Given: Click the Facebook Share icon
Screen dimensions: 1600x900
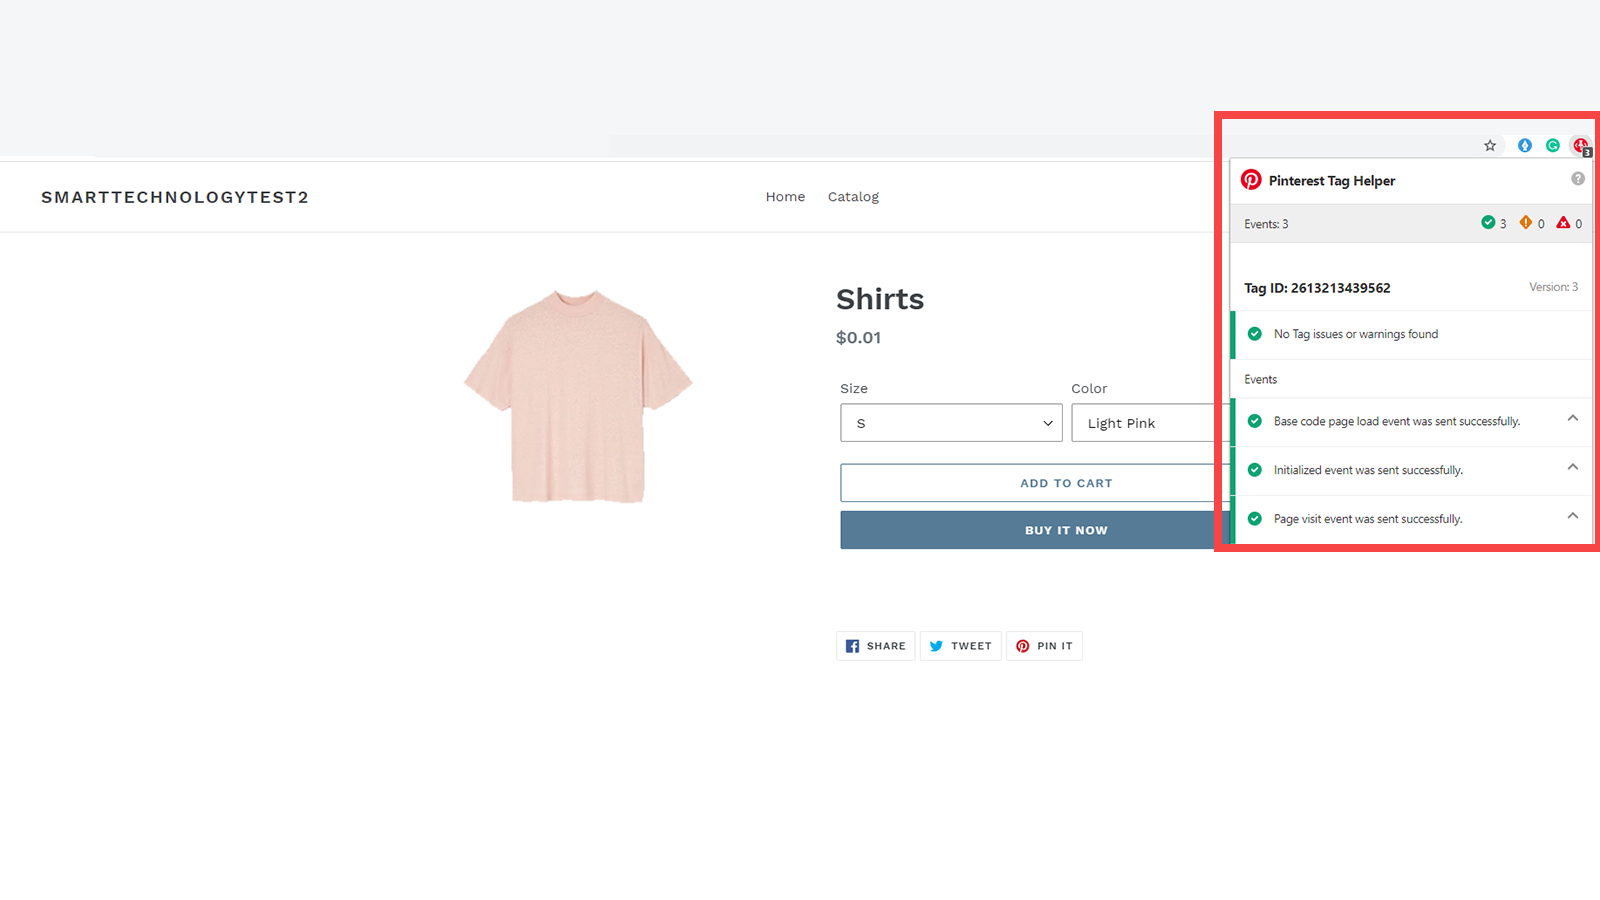Looking at the screenshot, I should coord(852,645).
